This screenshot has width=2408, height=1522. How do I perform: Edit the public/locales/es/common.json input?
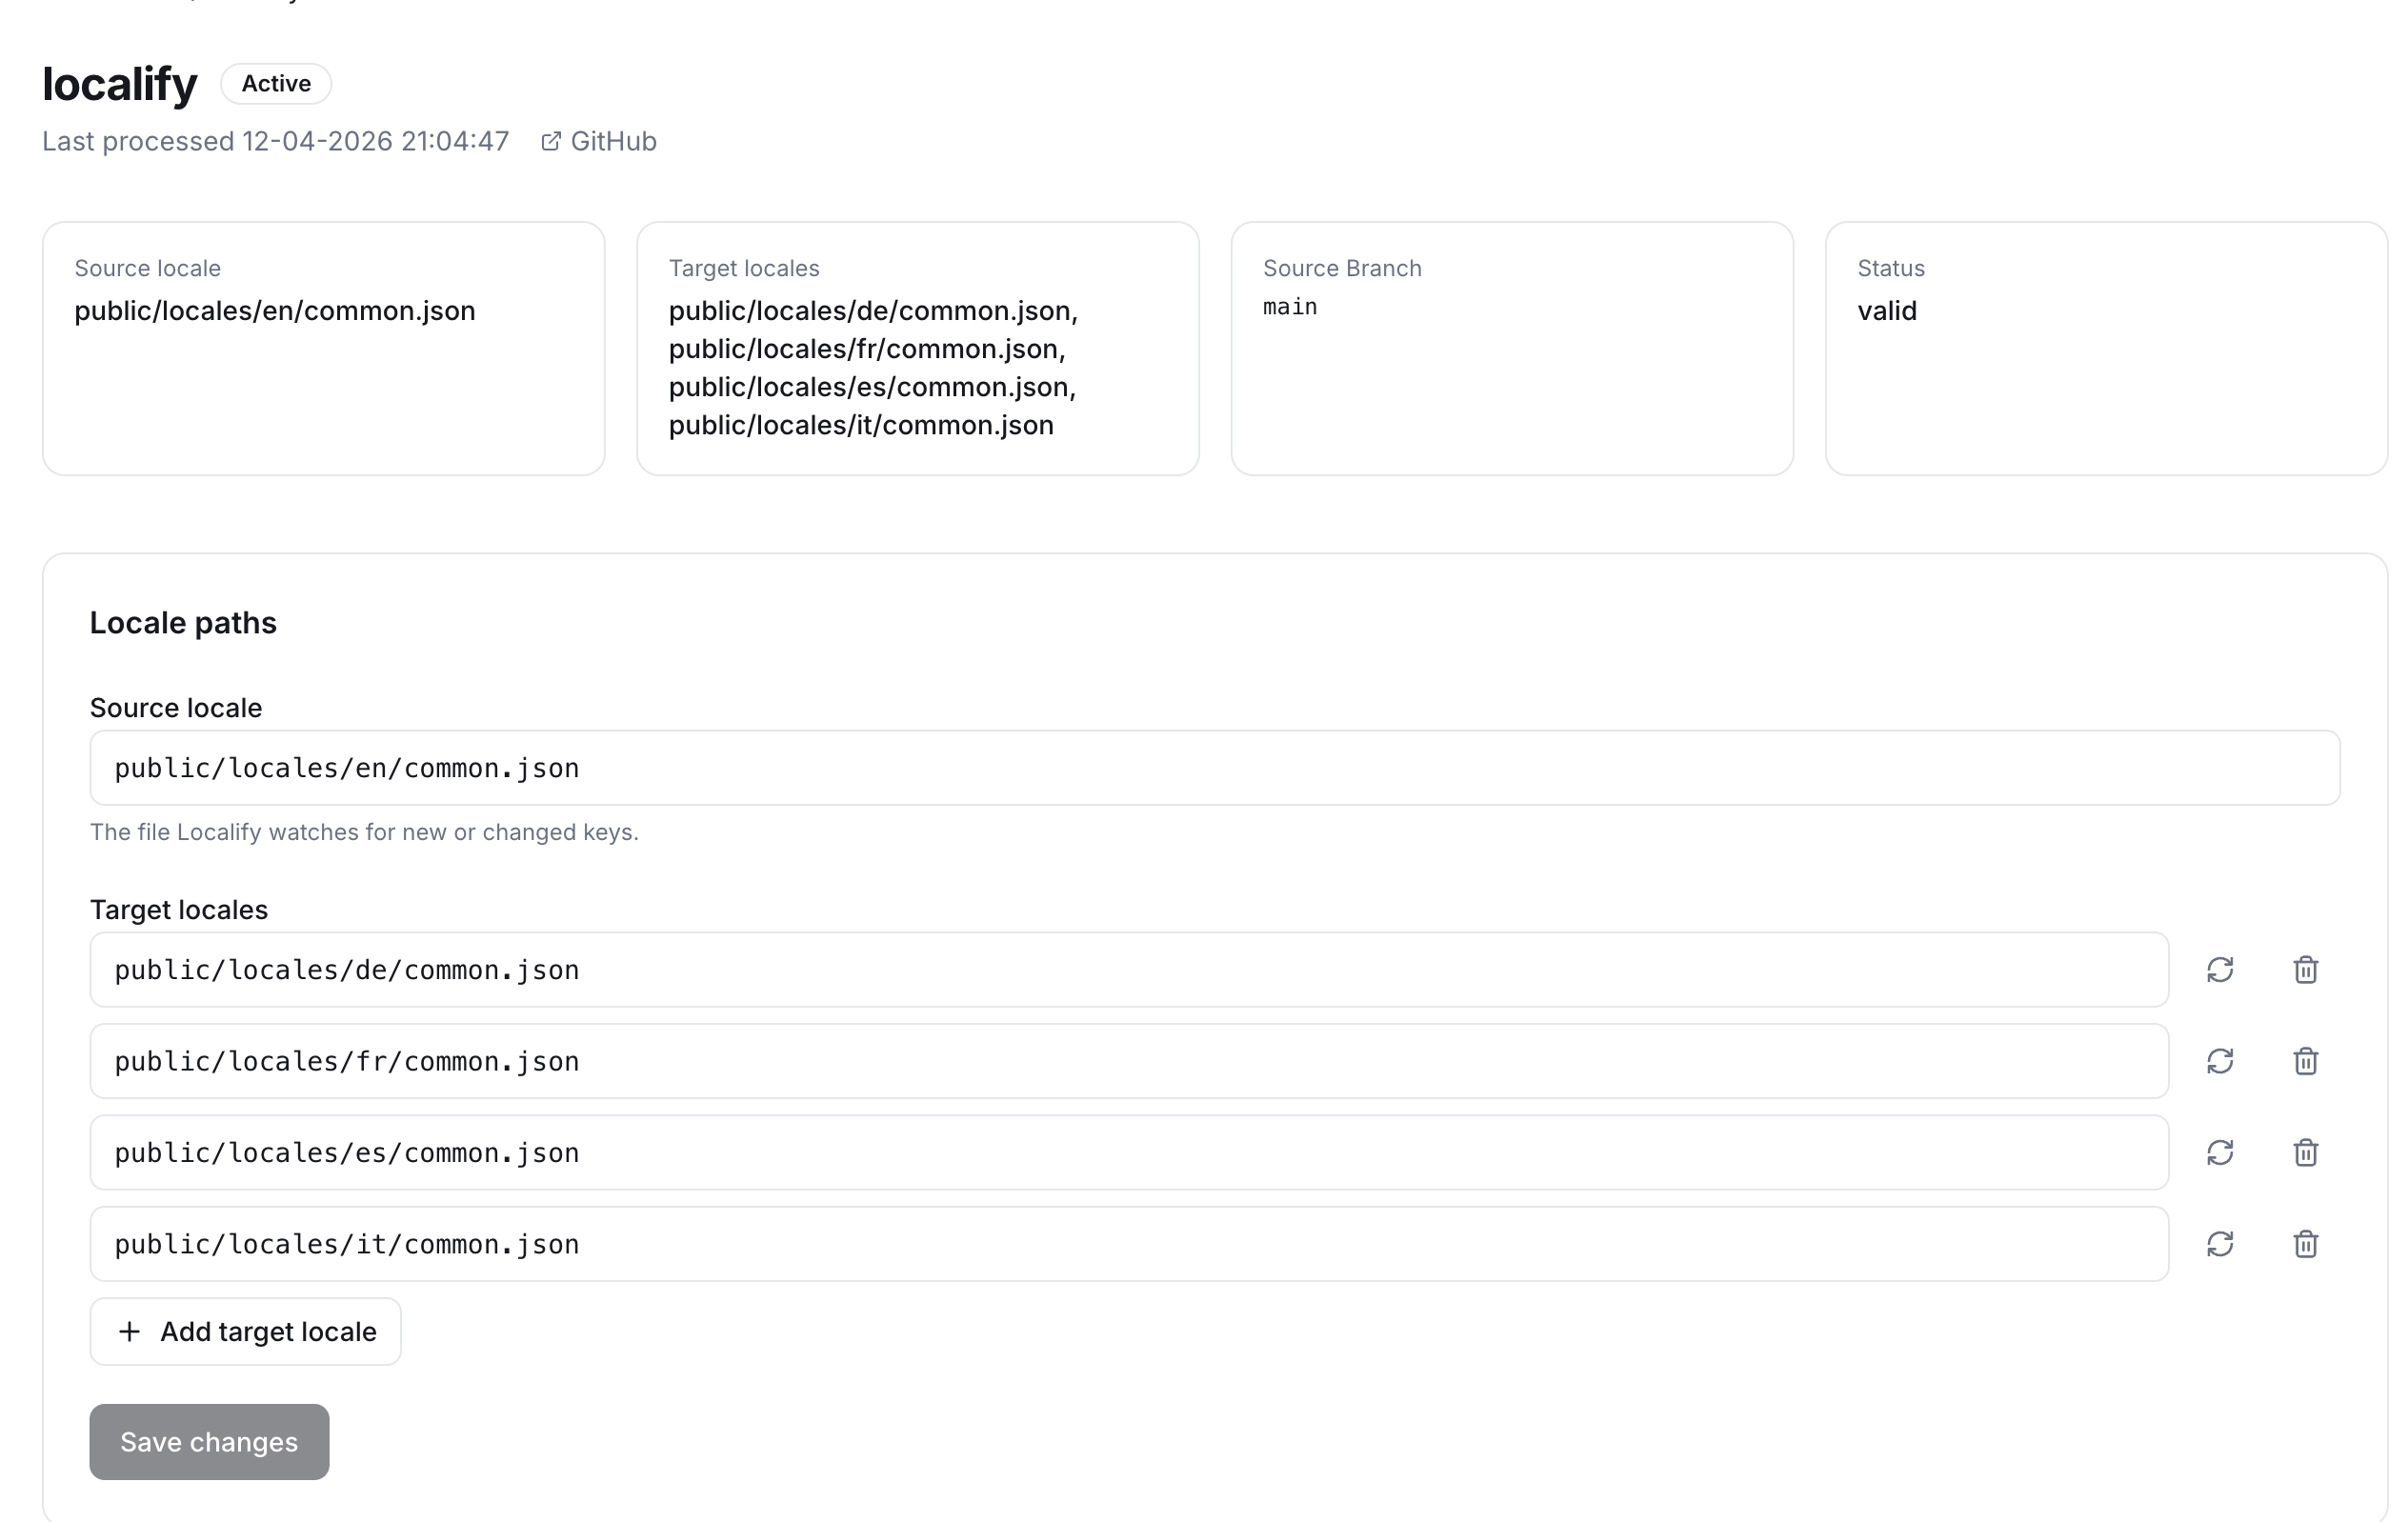[x=1129, y=1152]
